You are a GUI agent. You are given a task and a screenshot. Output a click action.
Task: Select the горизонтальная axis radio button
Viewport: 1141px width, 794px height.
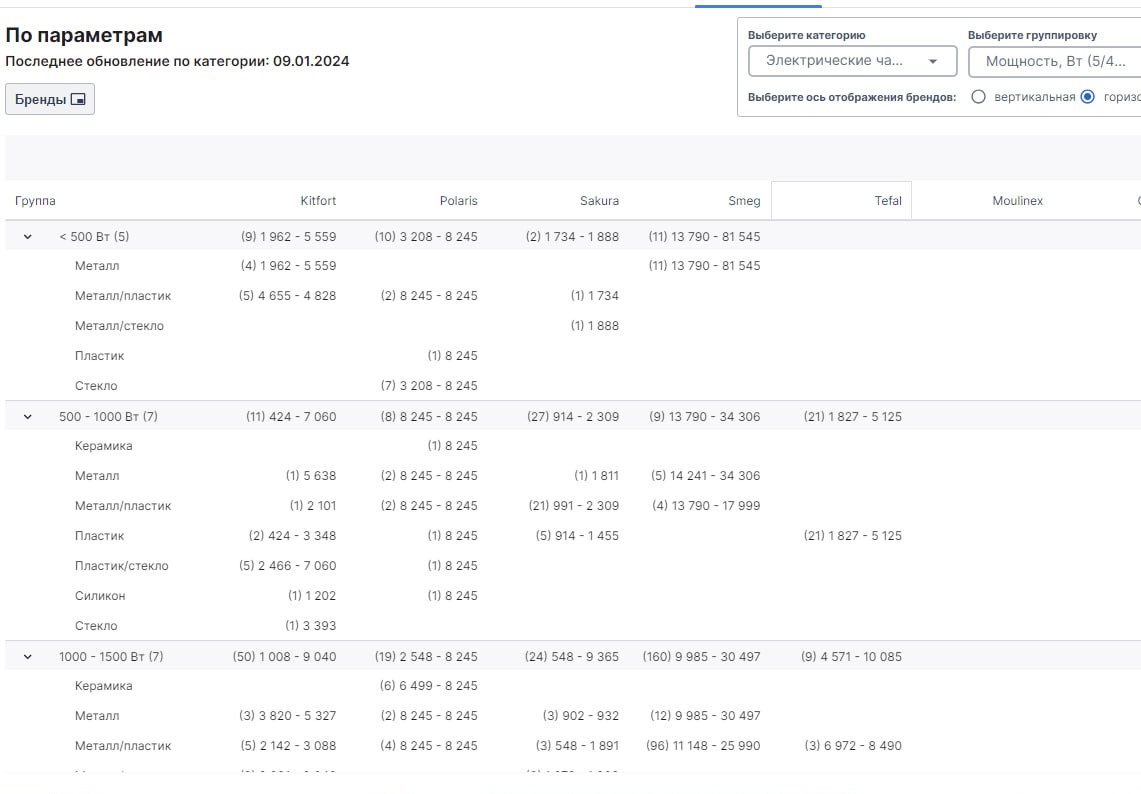tap(1088, 97)
